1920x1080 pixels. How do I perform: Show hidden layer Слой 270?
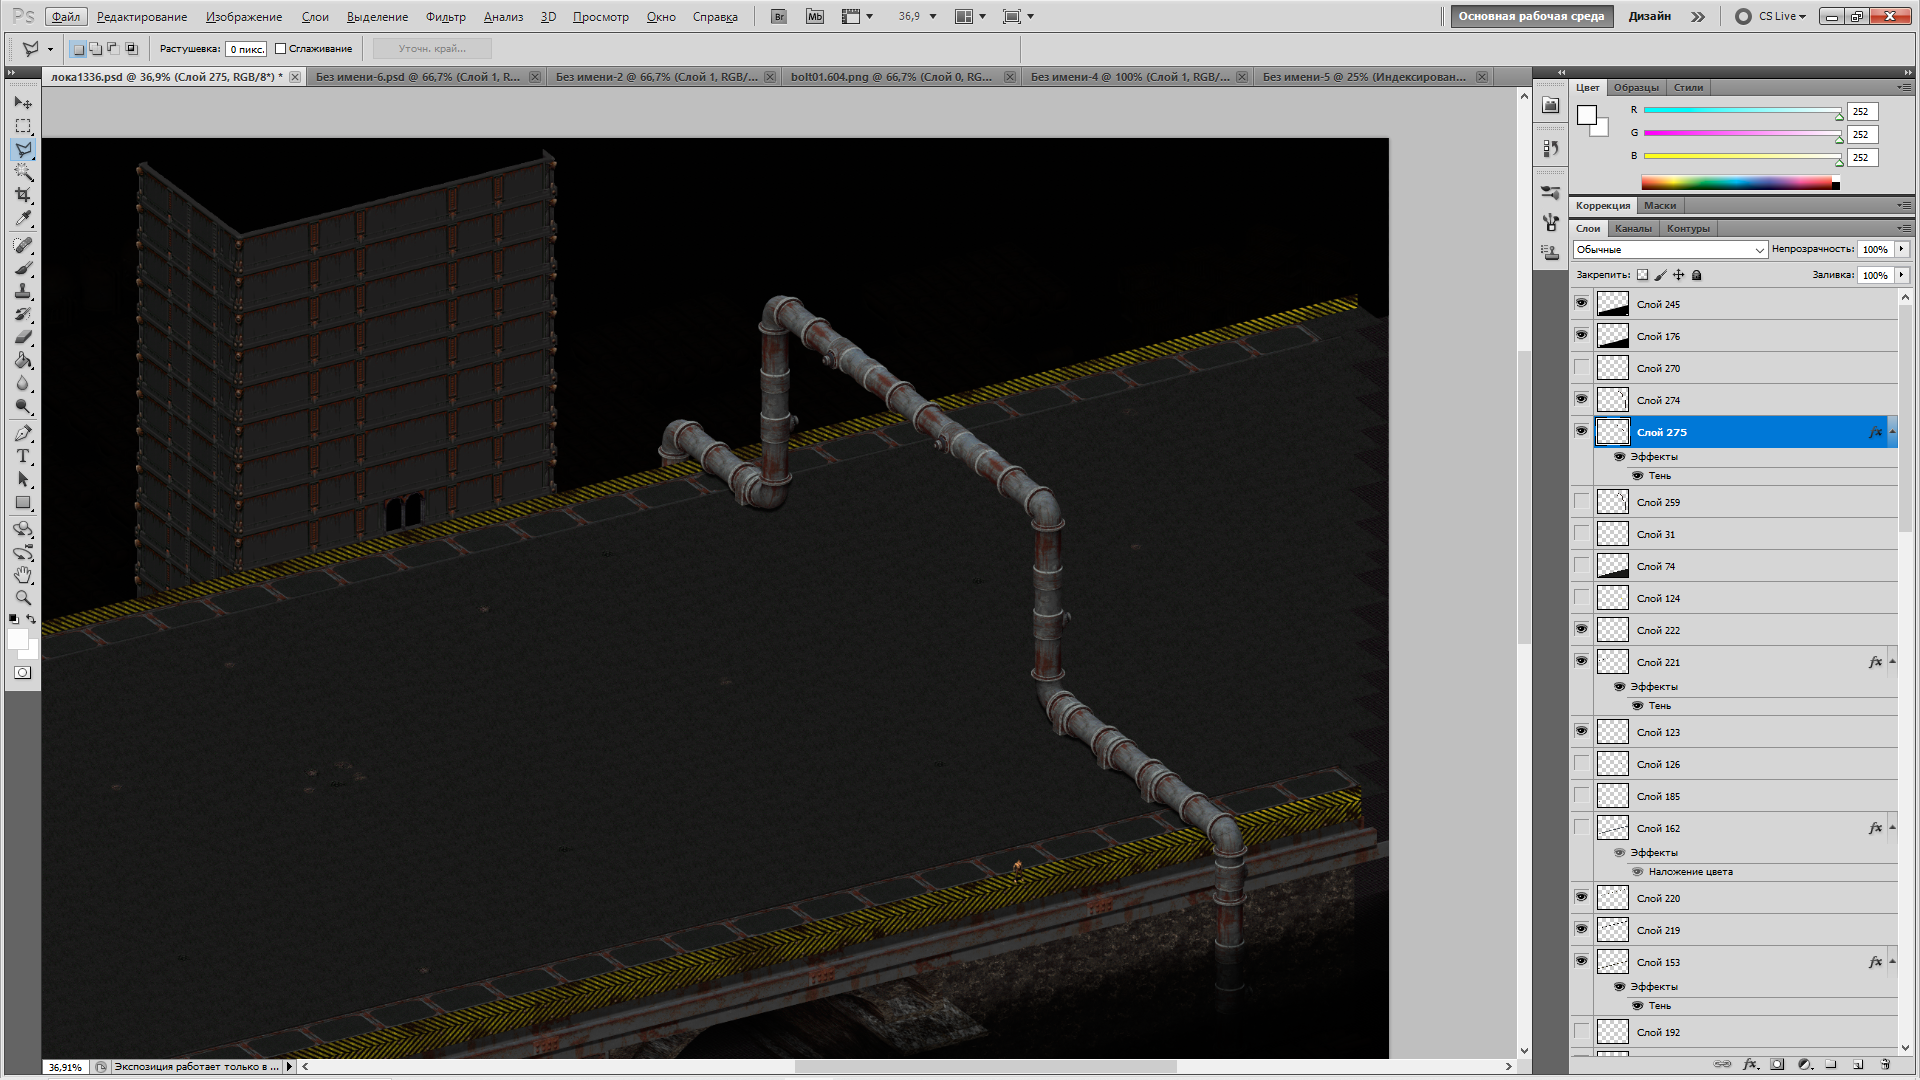pos(1581,368)
